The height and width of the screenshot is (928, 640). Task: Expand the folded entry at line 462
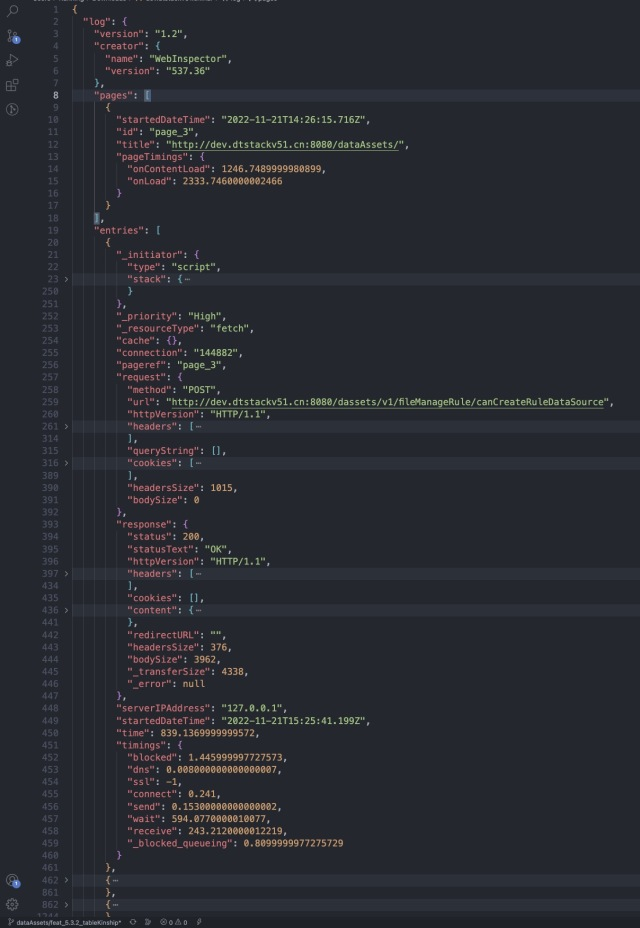(x=66, y=879)
